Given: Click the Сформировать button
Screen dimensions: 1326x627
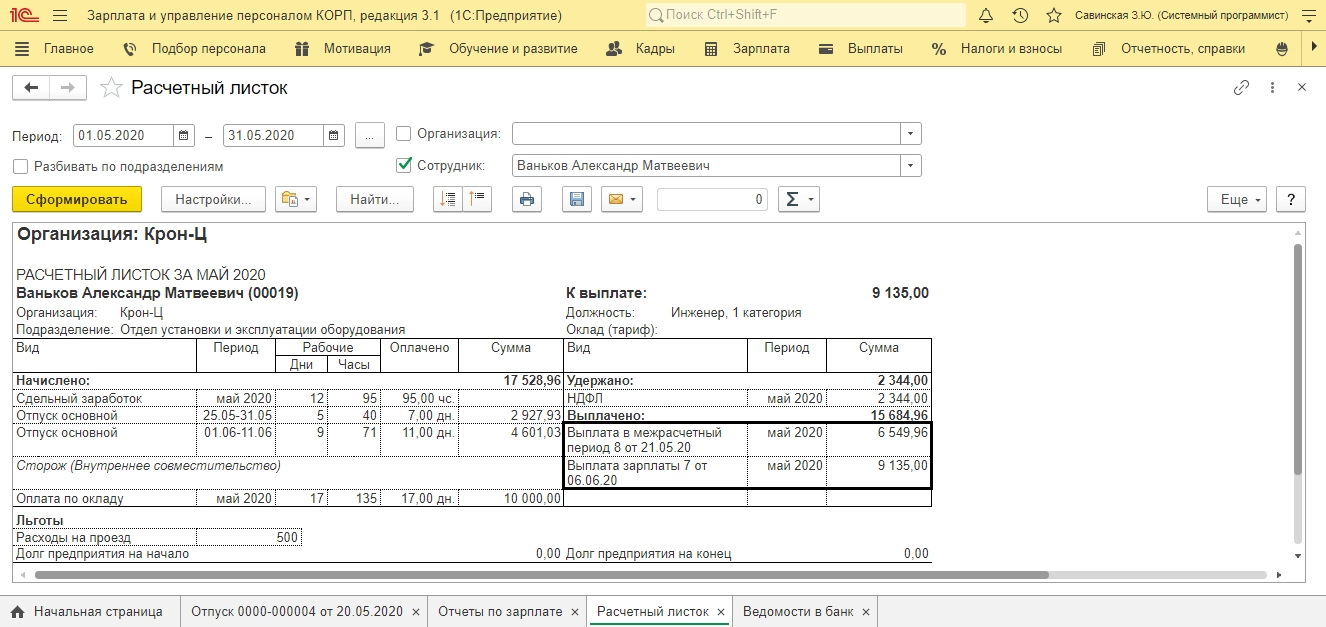Looking at the screenshot, I should coord(77,199).
